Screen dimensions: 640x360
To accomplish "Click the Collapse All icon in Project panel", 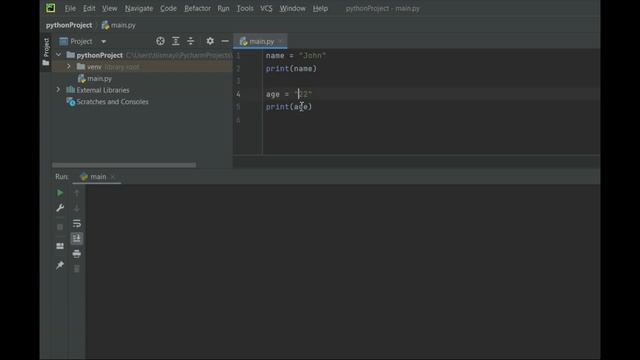I will tap(191, 41).
